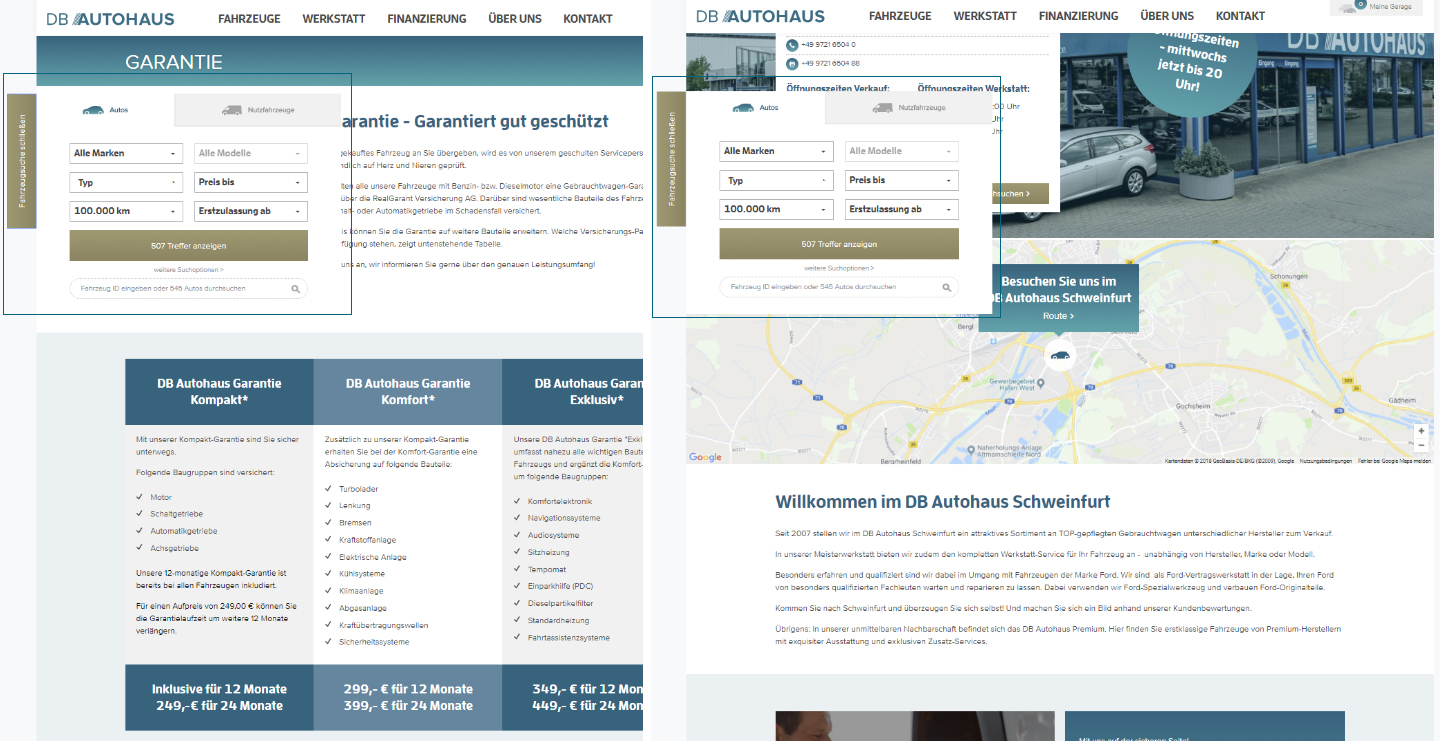The image size is (1440, 741).
Task: Open 100.000 km dropdown on Schweinfurt homepage
Action: click(776, 209)
